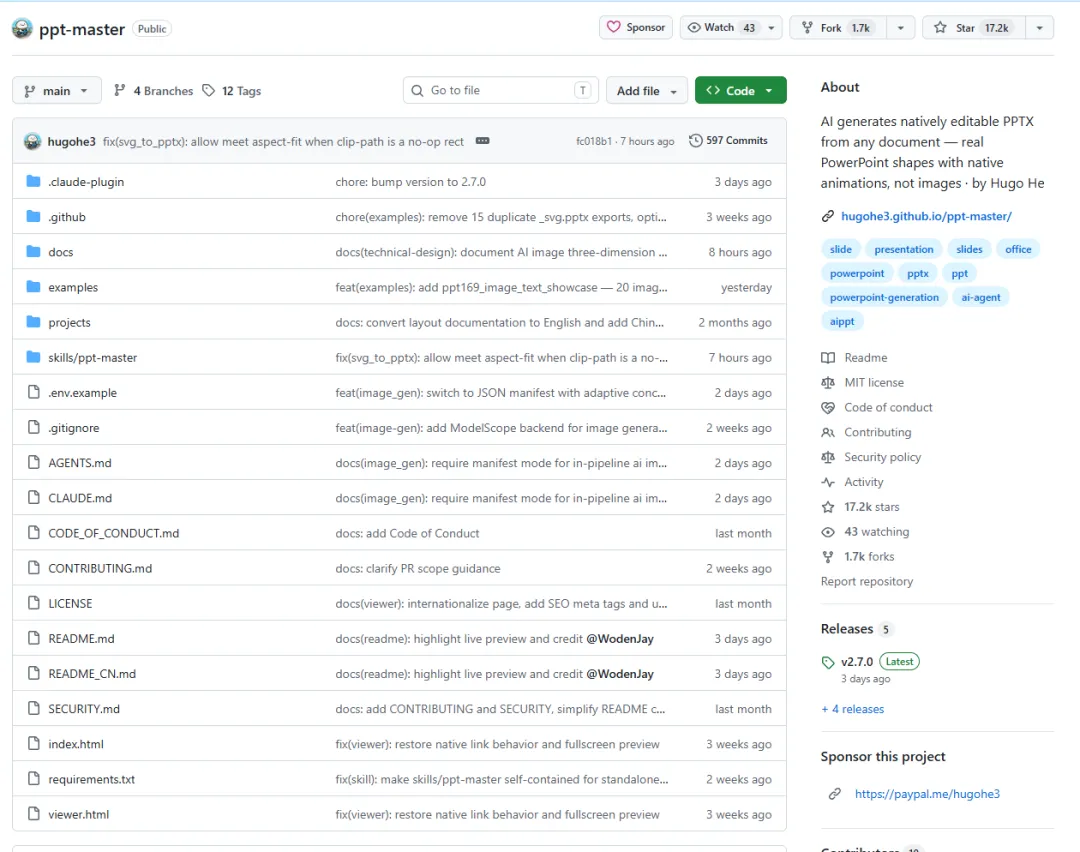Click the Activity pulse icon
The image size is (1080, 852).
coord(827,482)
